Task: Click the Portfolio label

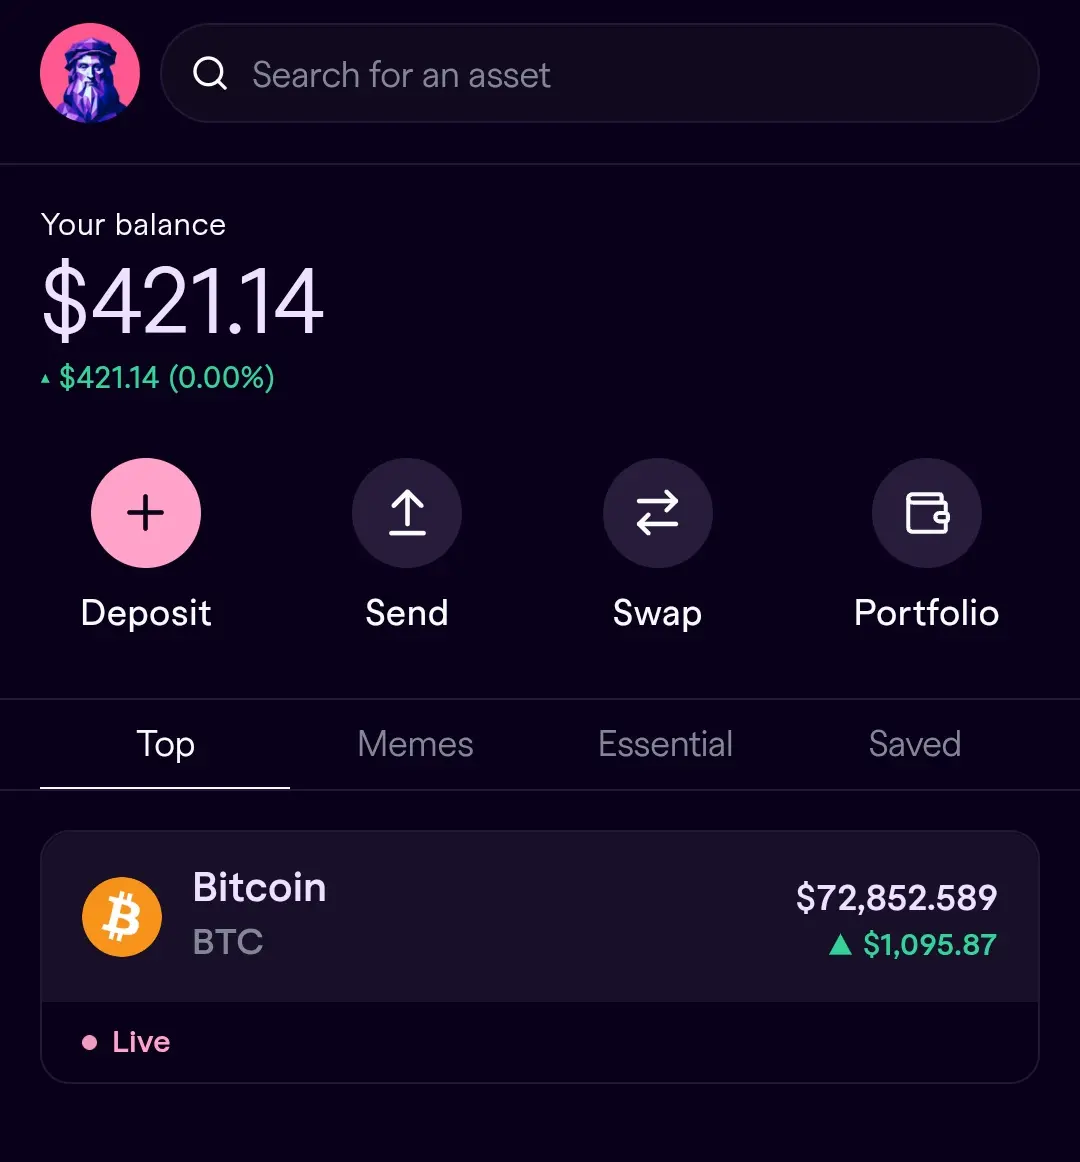Action: (927, 613)
